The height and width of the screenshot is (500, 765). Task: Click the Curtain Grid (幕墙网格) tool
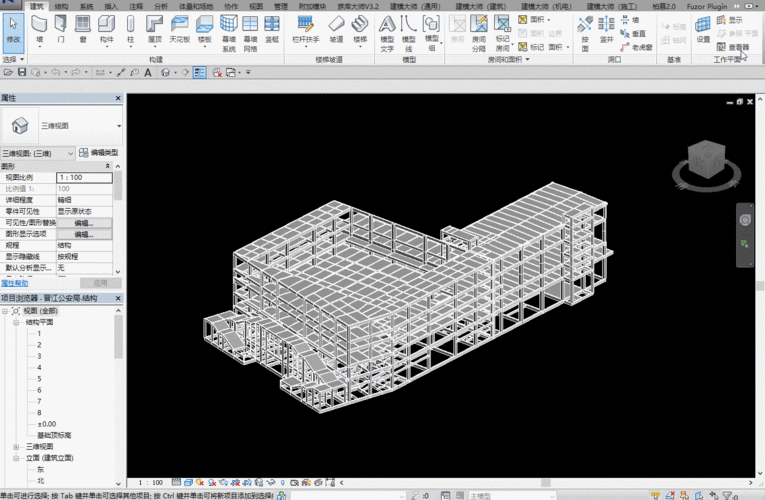[250, 33]
